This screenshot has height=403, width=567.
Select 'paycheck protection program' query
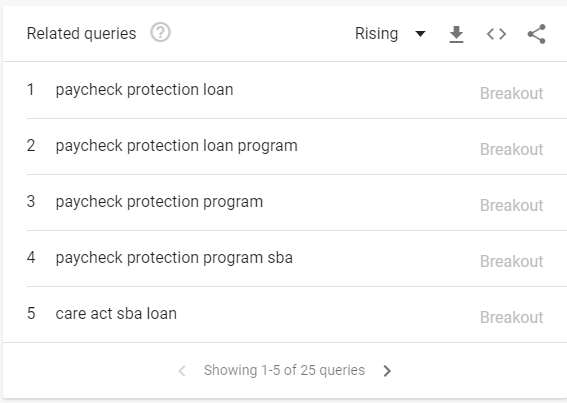159,202
